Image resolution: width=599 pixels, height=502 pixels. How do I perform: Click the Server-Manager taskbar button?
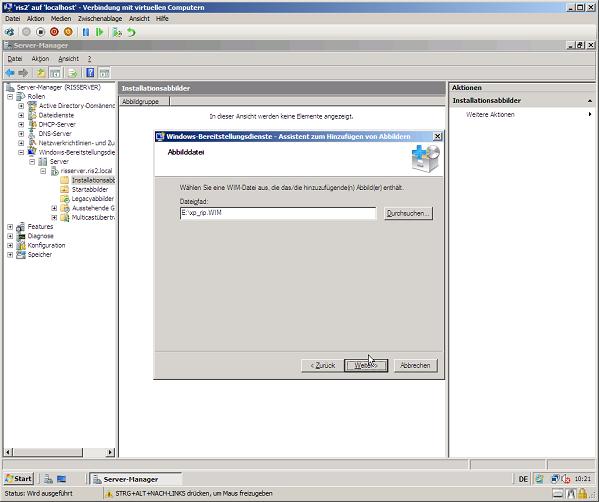(x=136, y=479)
